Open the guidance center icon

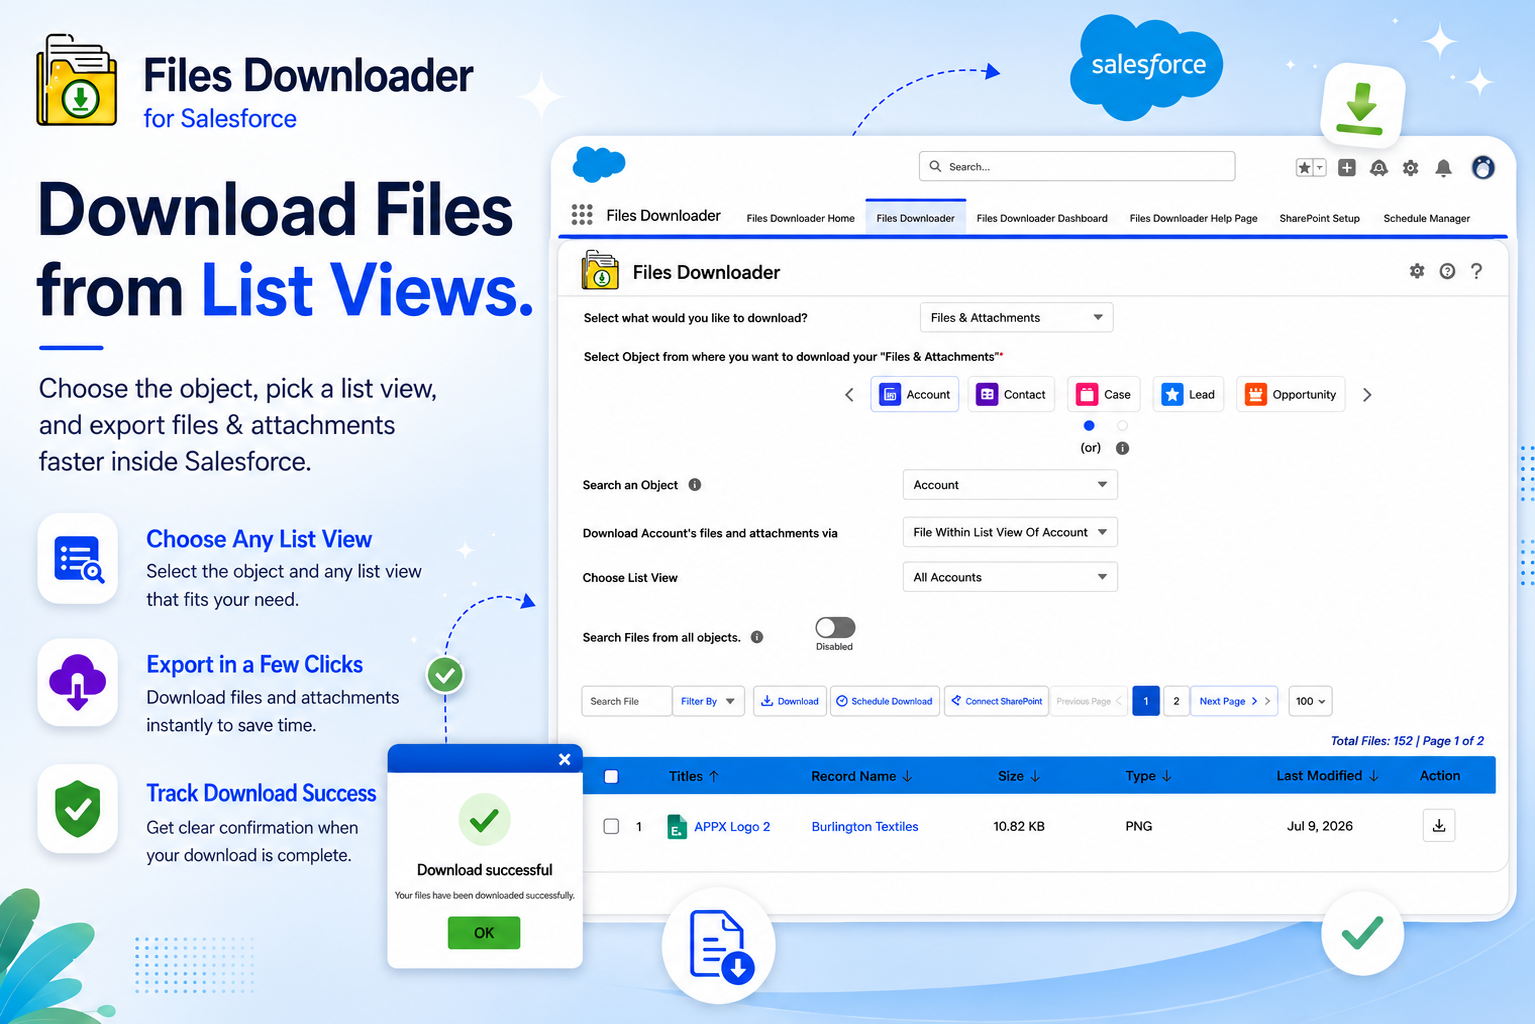1379,168
